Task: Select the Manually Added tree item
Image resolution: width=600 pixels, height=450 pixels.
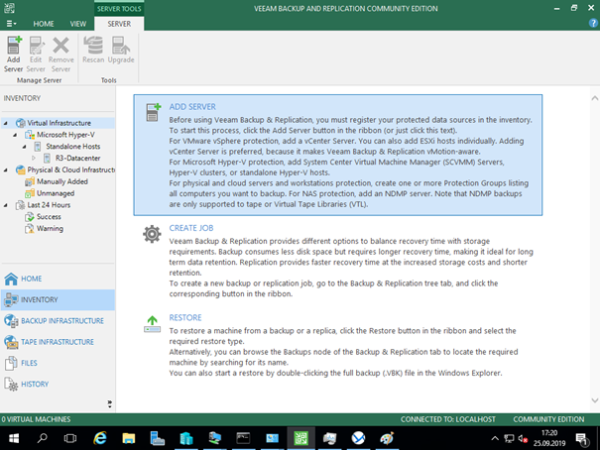Action: [62, 181]
